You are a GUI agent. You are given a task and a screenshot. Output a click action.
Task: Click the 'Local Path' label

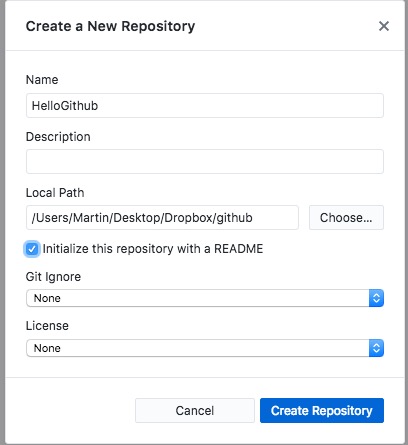55,193
